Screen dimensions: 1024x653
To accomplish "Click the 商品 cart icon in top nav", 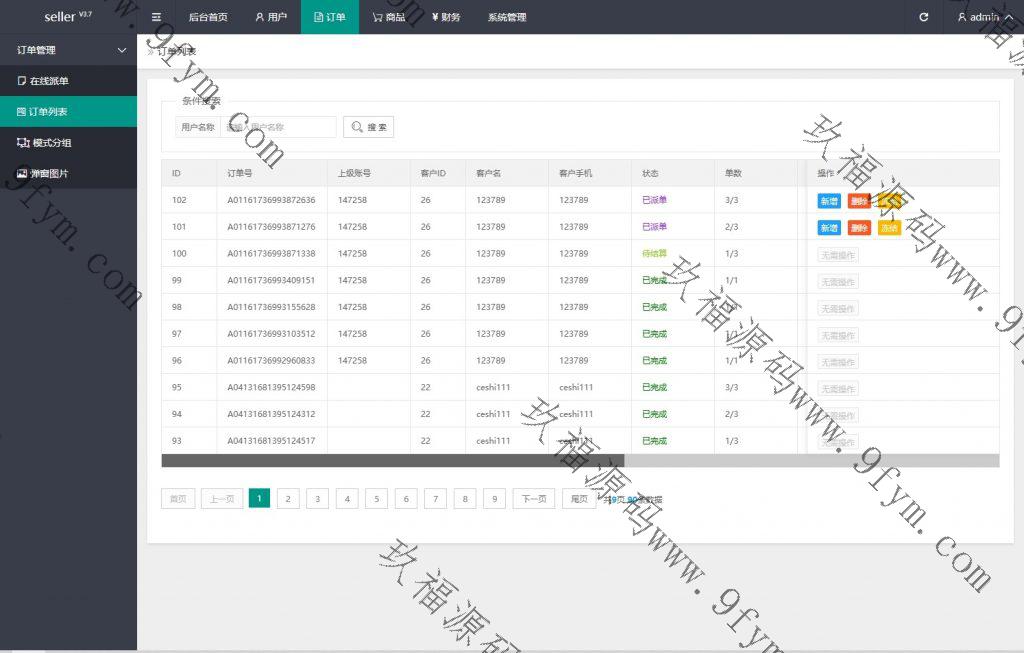I will point(377,17).
